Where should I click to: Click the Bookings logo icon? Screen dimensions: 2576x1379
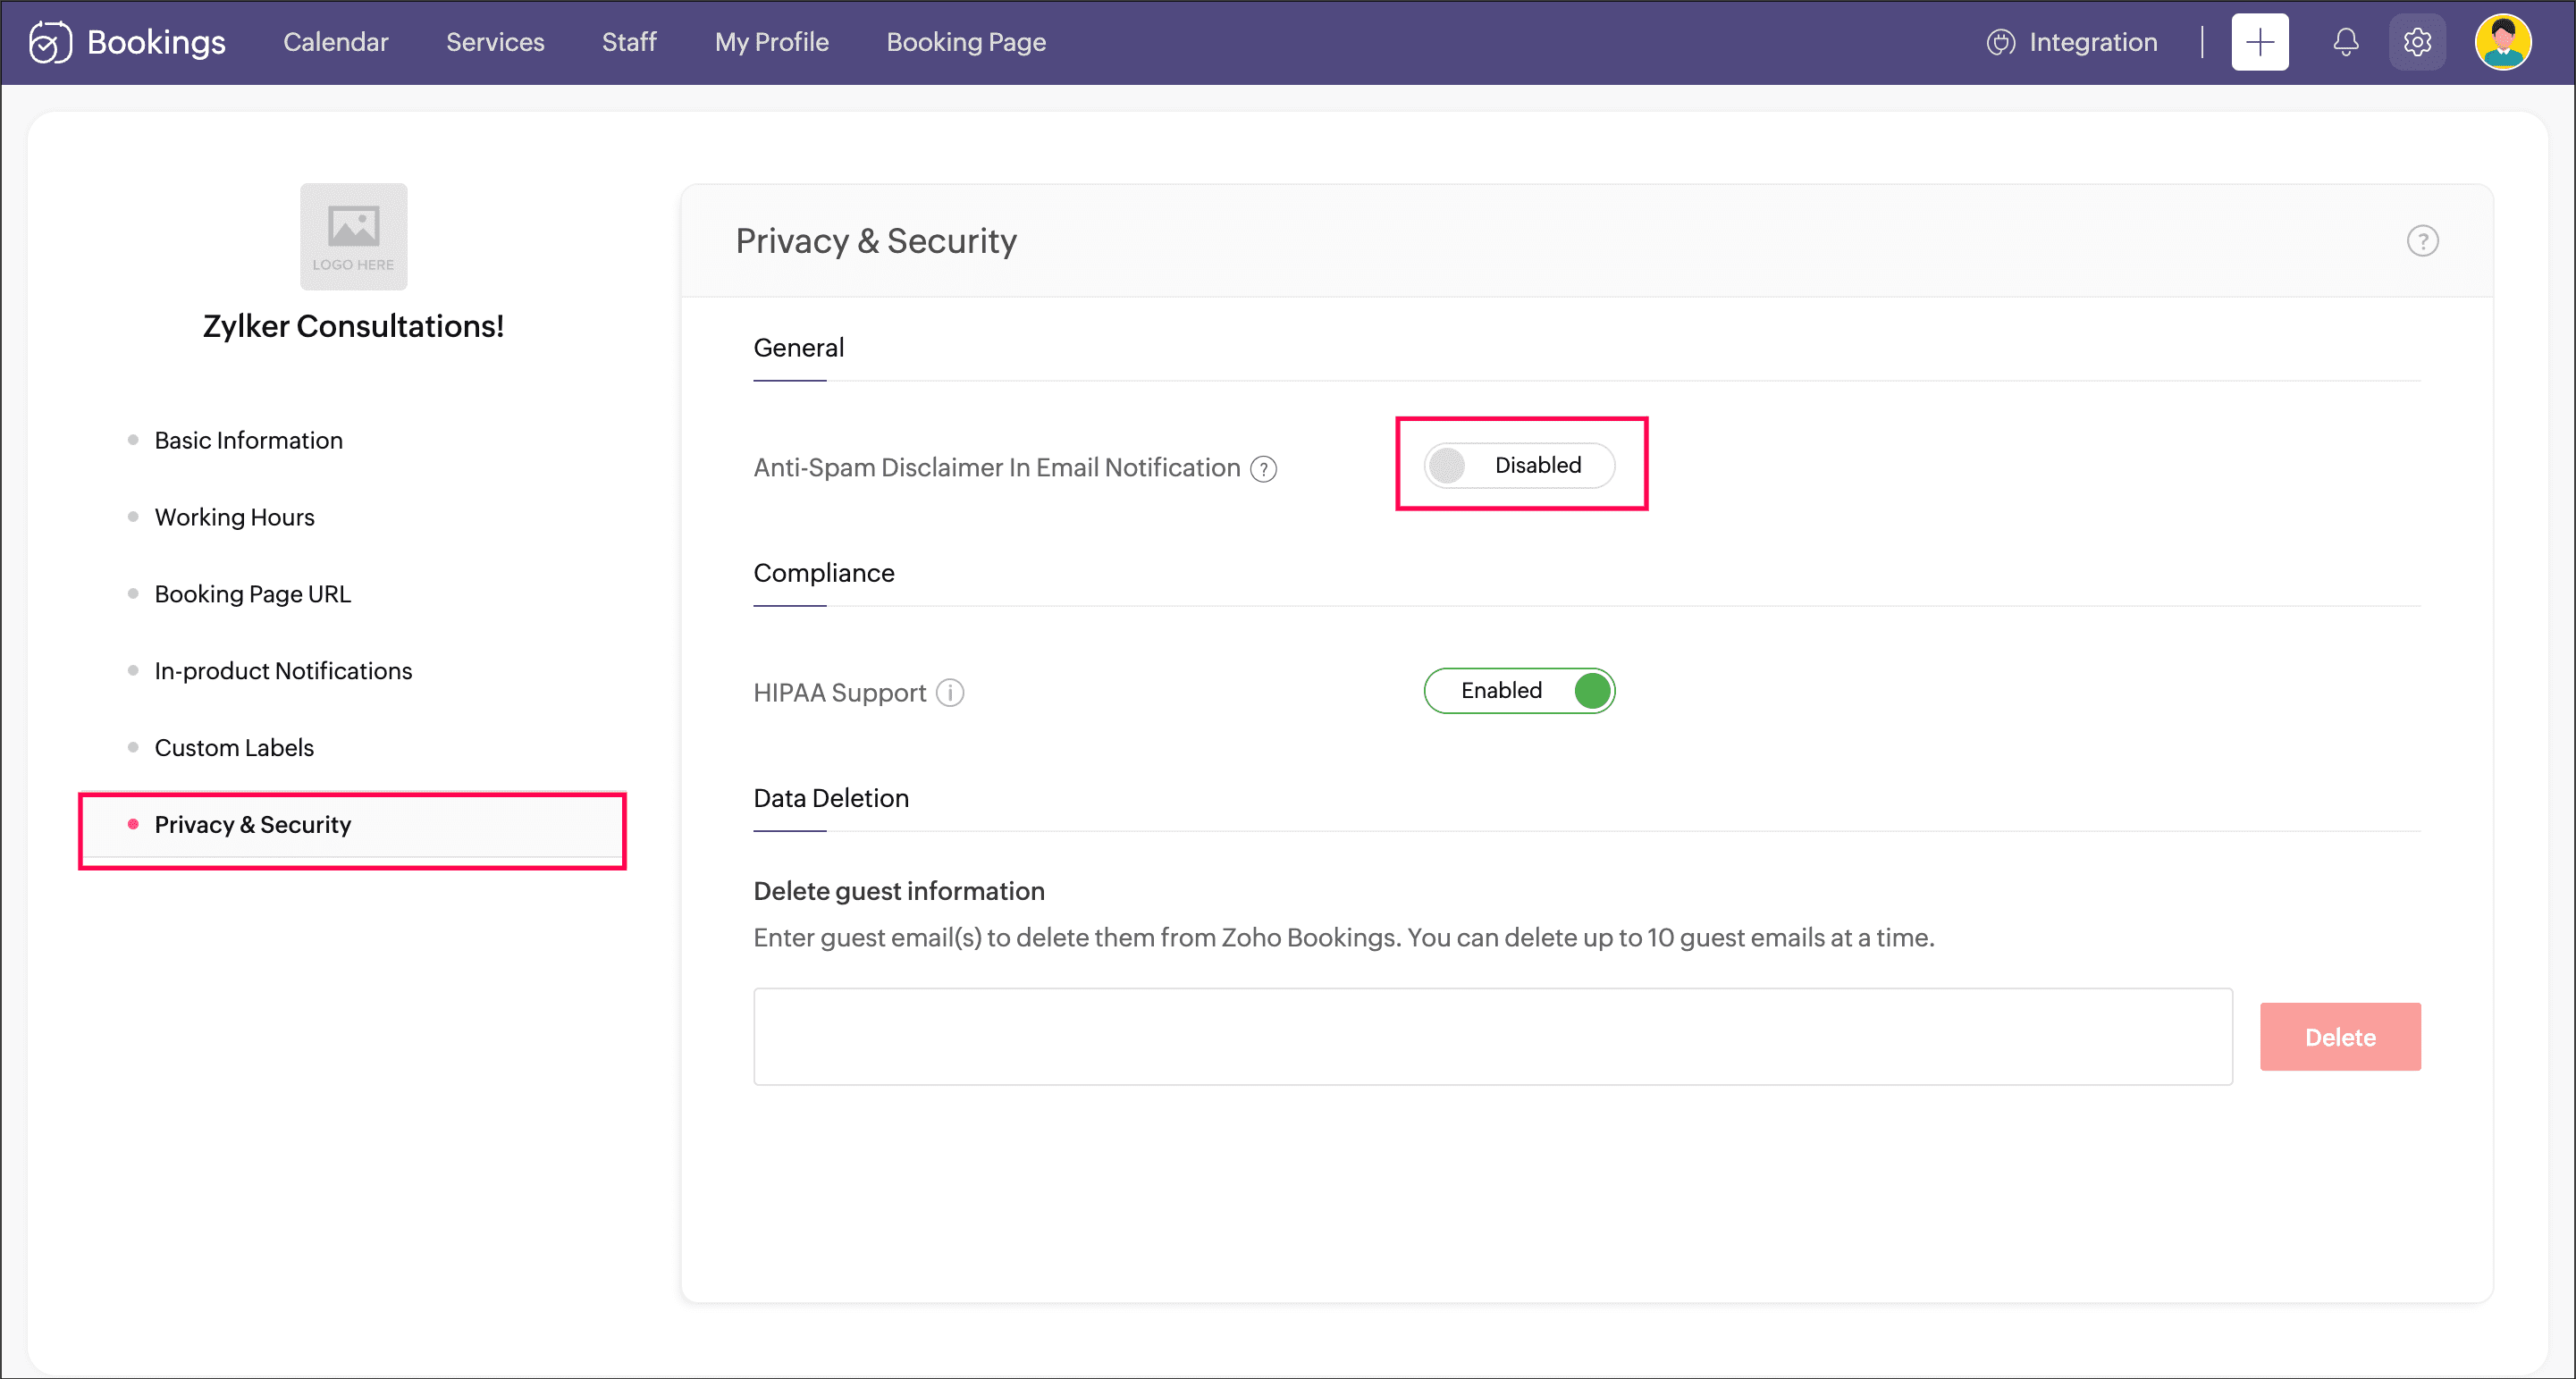click(50, 42)
